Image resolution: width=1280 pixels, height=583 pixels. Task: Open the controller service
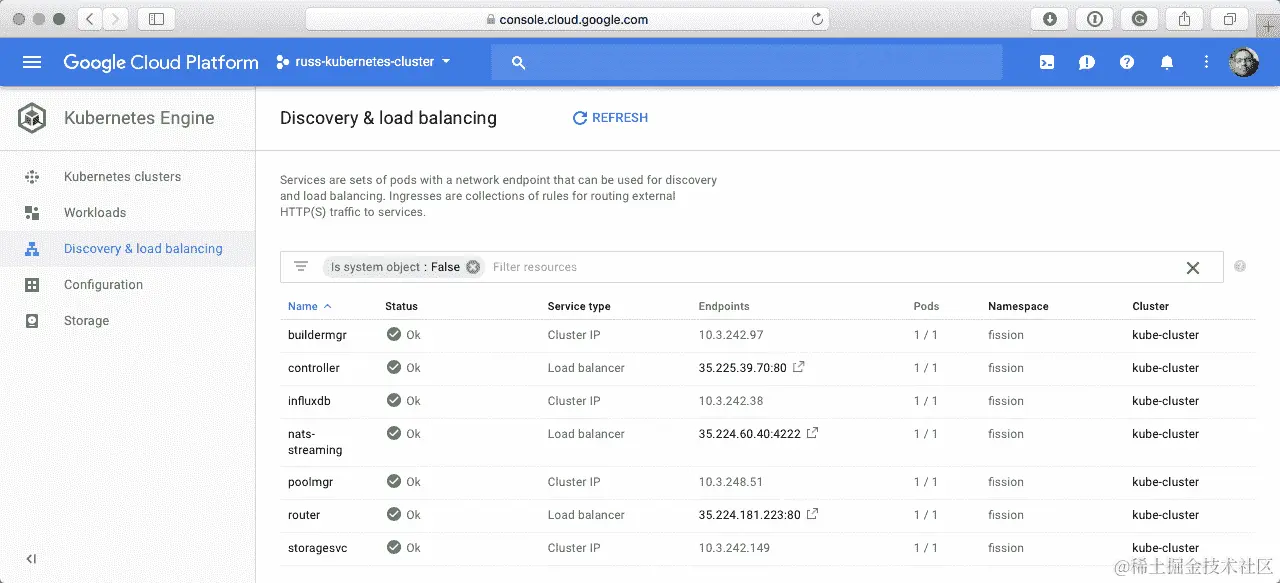click(x=314, y=368)
